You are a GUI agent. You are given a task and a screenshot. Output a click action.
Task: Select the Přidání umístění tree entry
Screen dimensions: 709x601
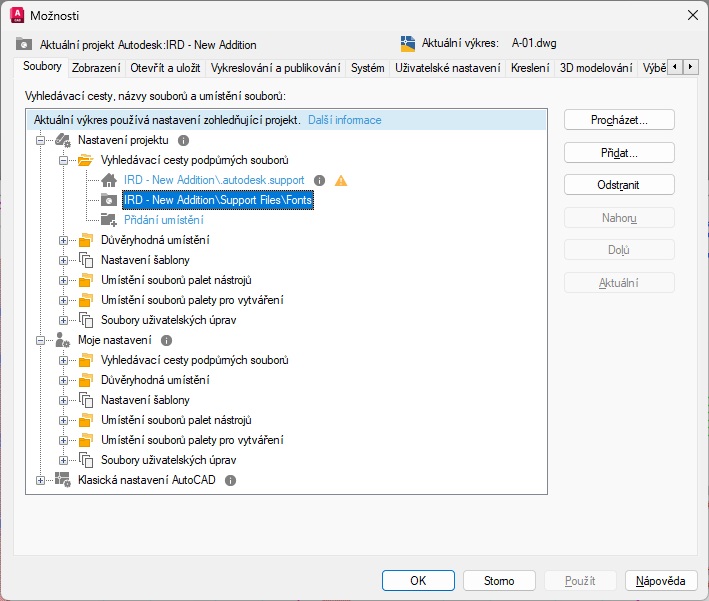[x=163, y=220]
